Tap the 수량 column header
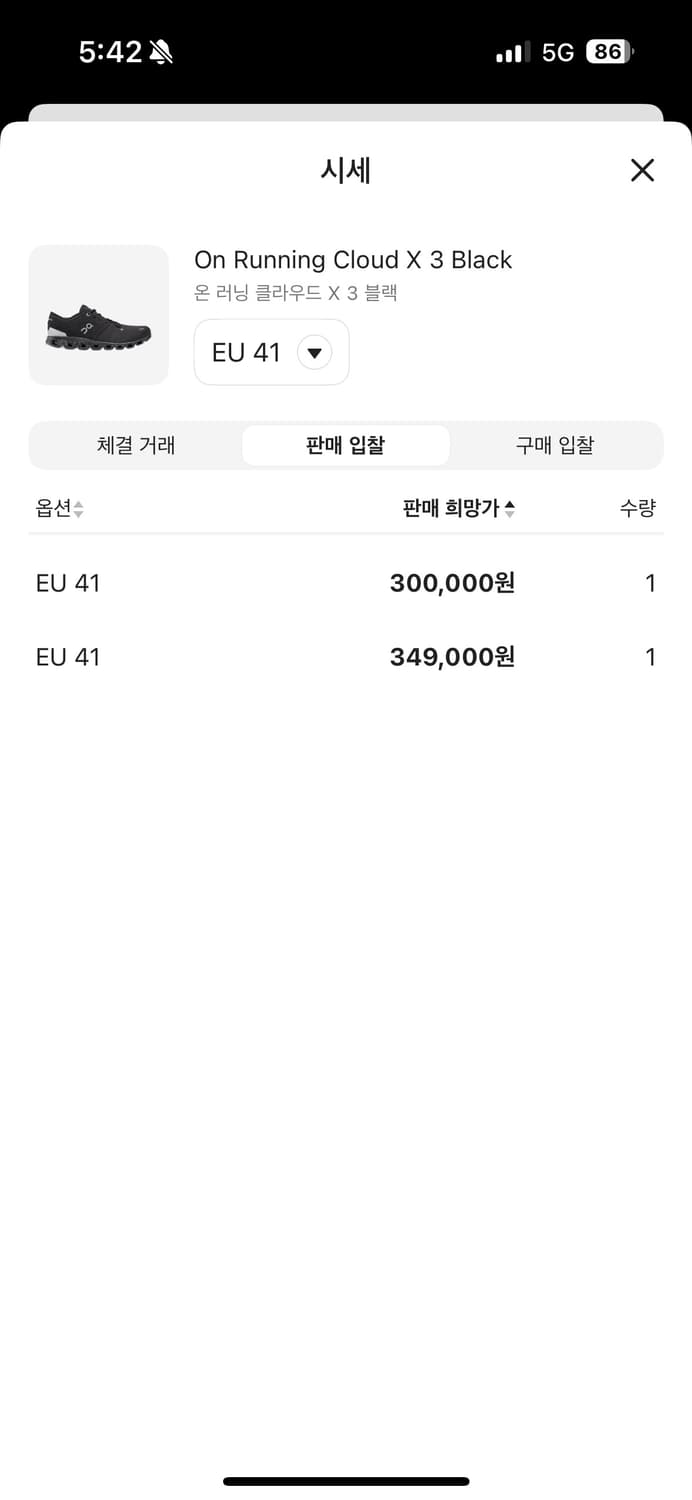The image size is (692, 1500). (x=637, y=509)
